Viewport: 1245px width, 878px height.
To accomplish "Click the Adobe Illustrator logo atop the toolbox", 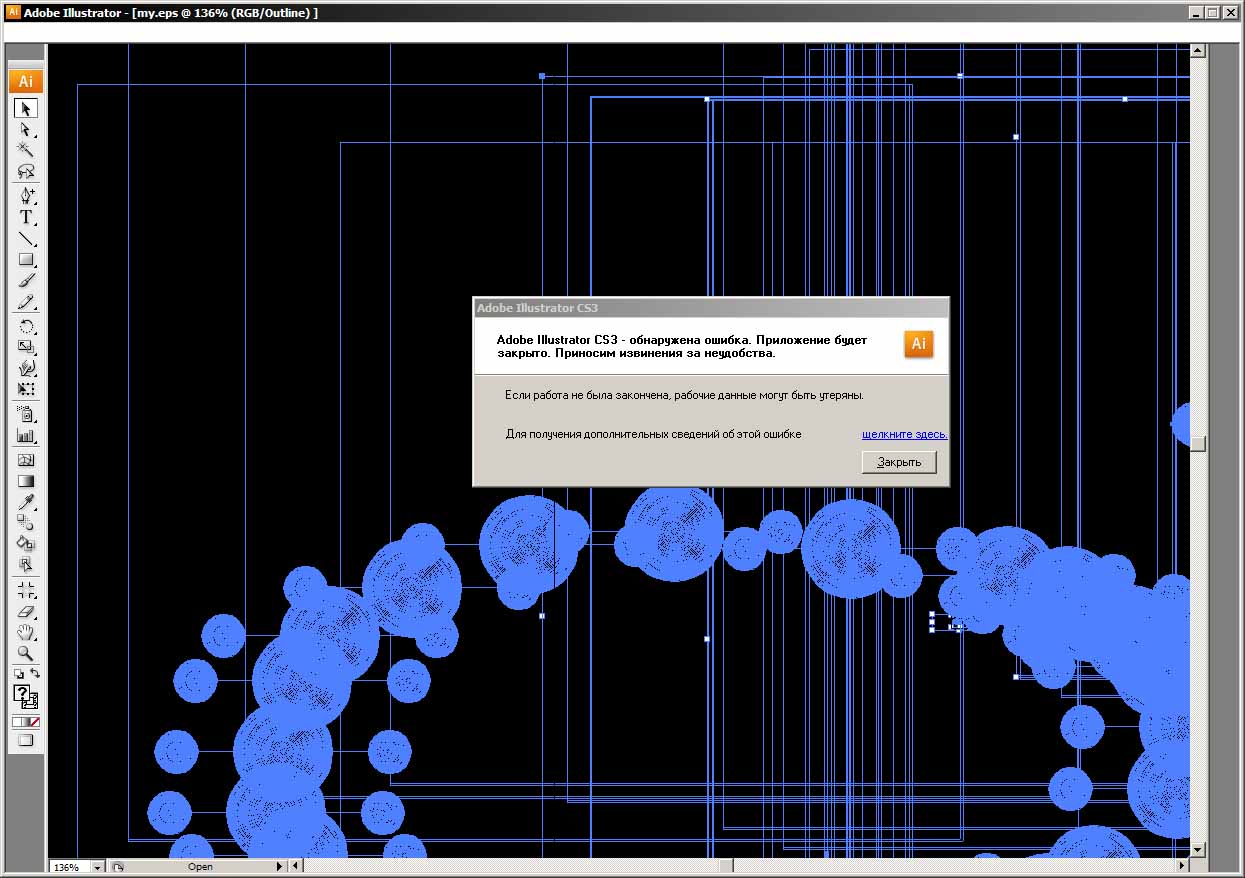I will 26,81.
